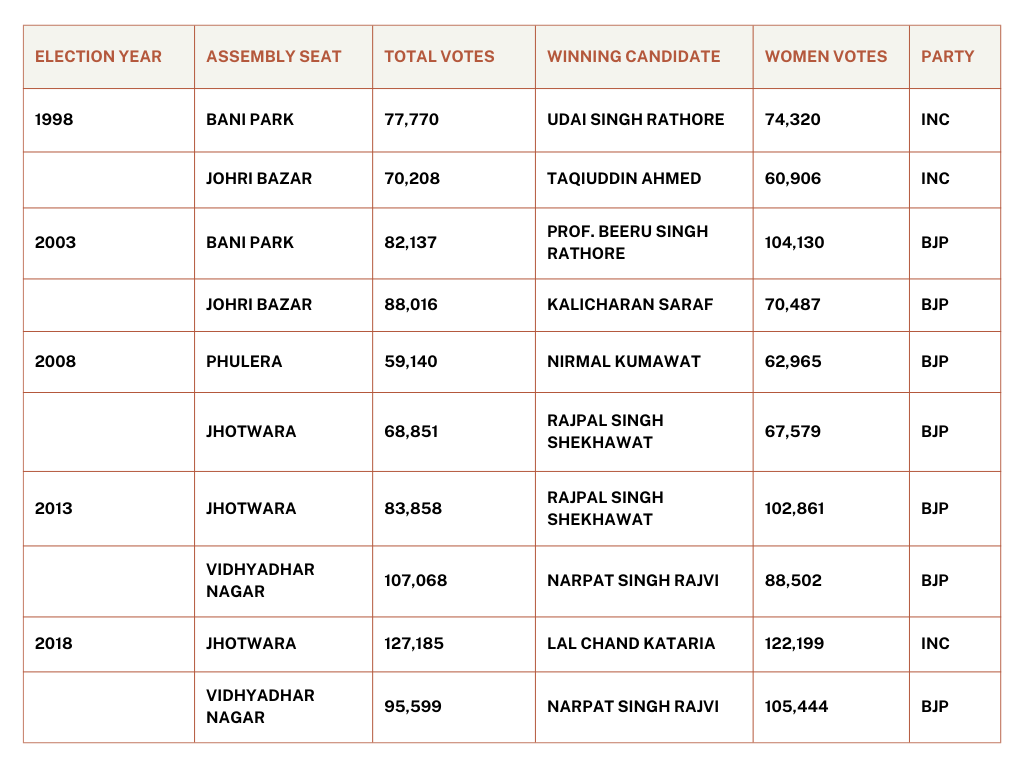Click the 68,851 total votes cell
This screenshot has width=1024, height=768.
click(x=454, y=432)
